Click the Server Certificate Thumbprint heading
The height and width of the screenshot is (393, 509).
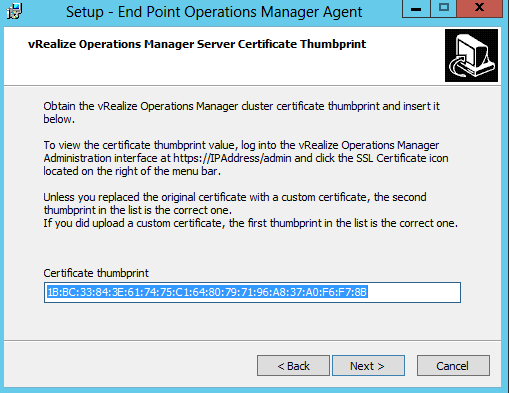coord(197,44)
